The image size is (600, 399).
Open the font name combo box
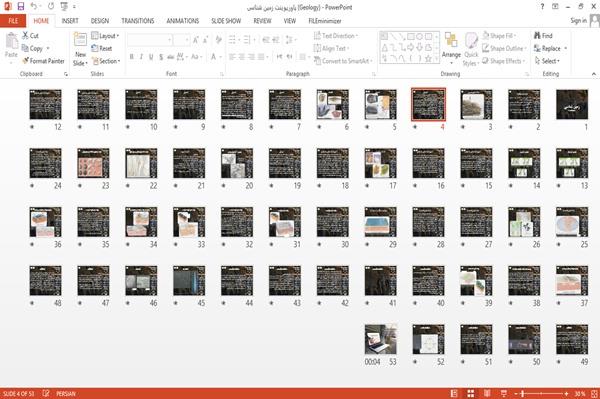coord(150,40)
